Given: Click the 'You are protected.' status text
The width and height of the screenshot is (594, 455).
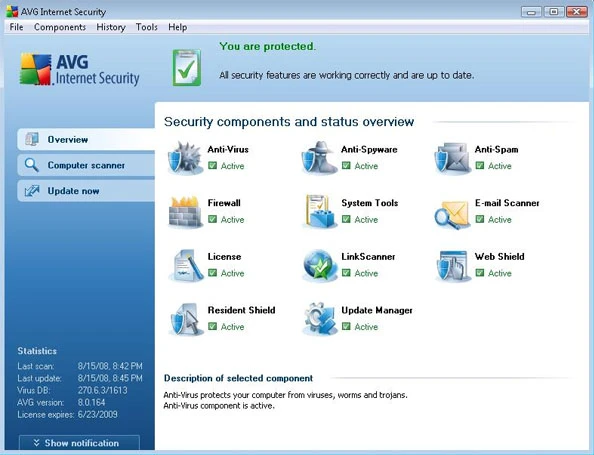Looking at the screenshot, I should (267, 47).
